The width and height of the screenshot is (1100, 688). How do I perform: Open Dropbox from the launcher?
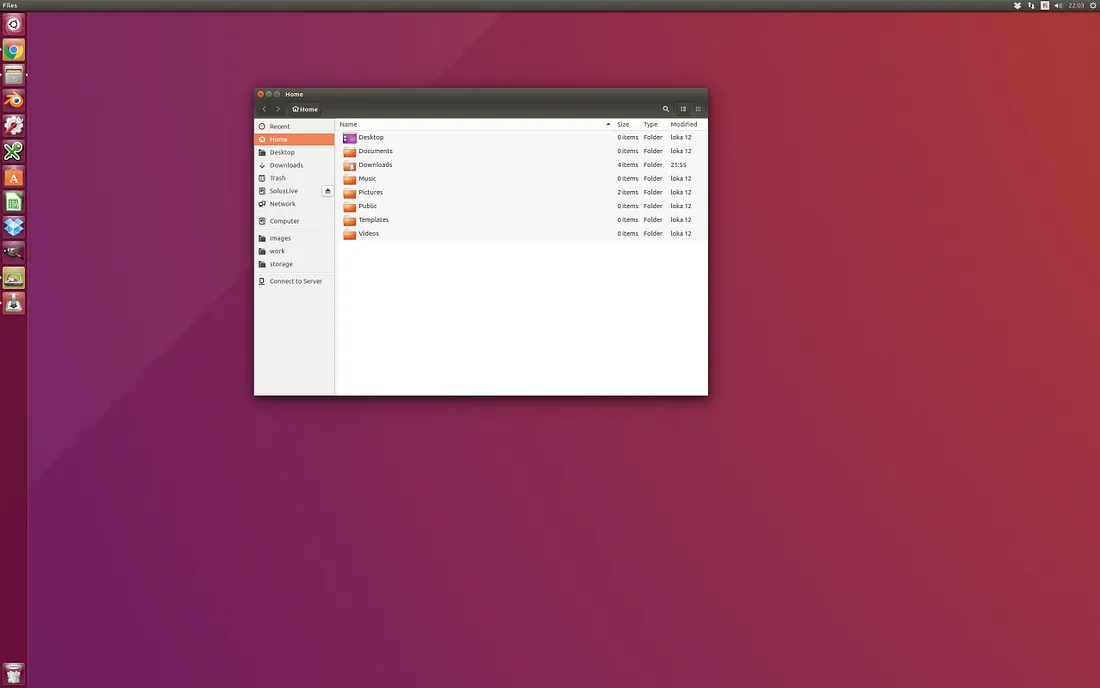[13, 227]
